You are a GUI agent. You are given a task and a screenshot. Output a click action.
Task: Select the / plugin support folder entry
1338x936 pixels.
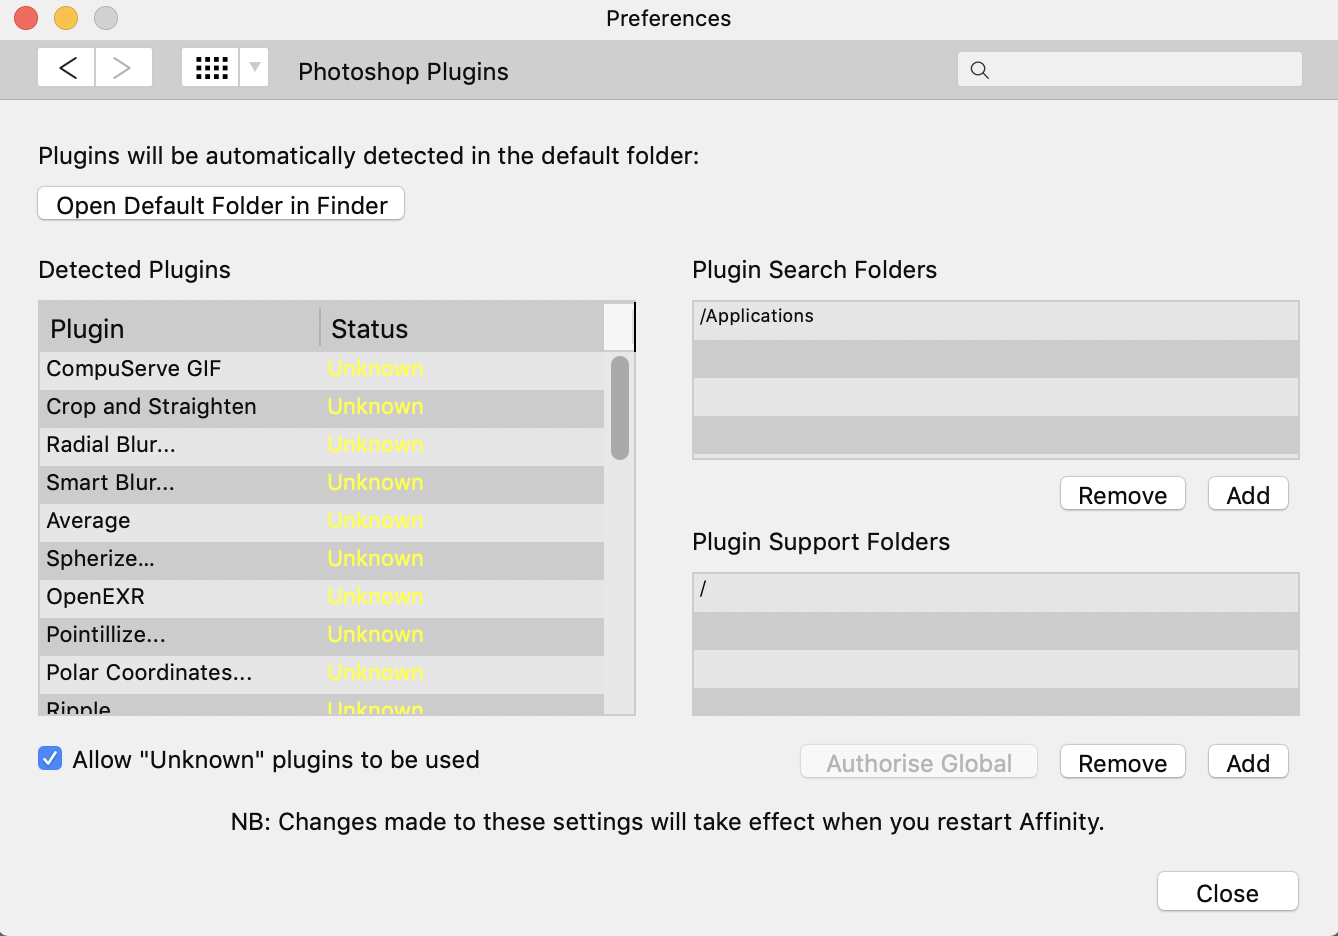pyautogui.click(x=996, y=593)
